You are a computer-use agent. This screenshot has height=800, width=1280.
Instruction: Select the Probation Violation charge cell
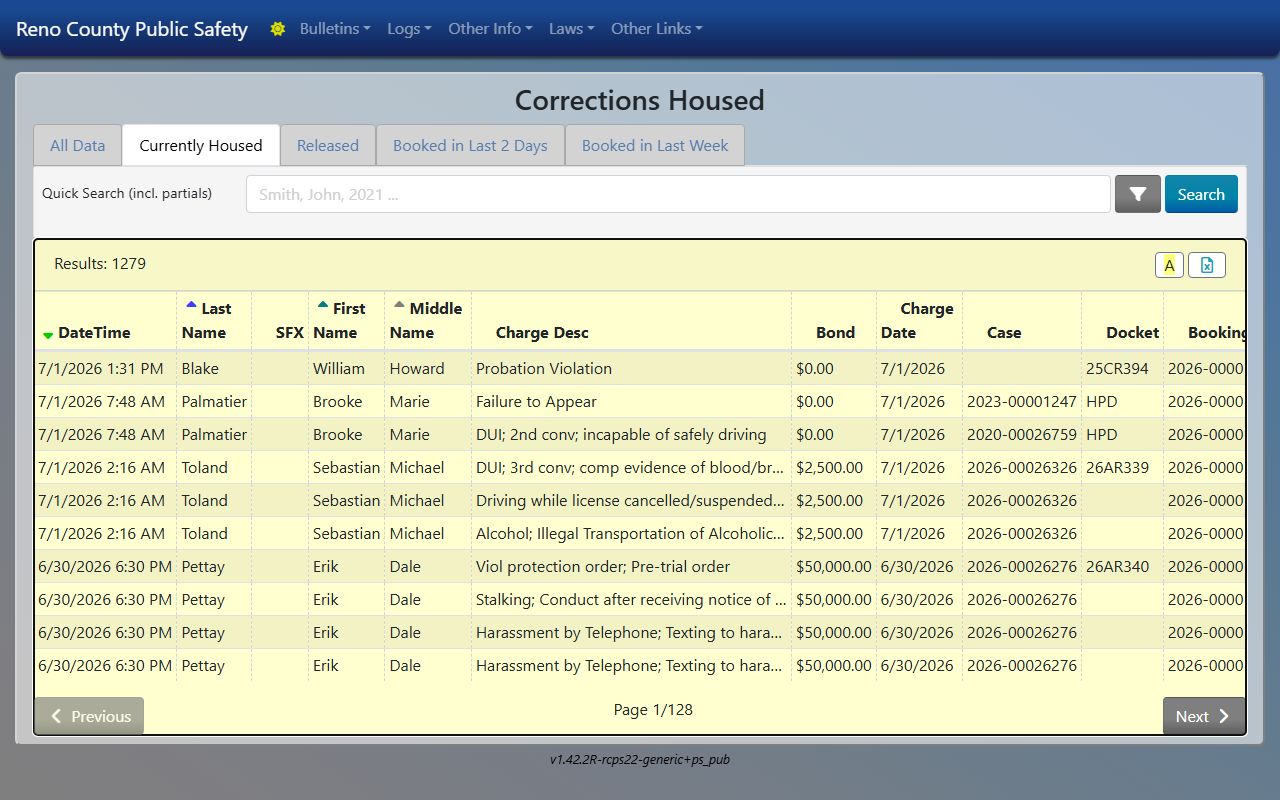coord(631,368)
